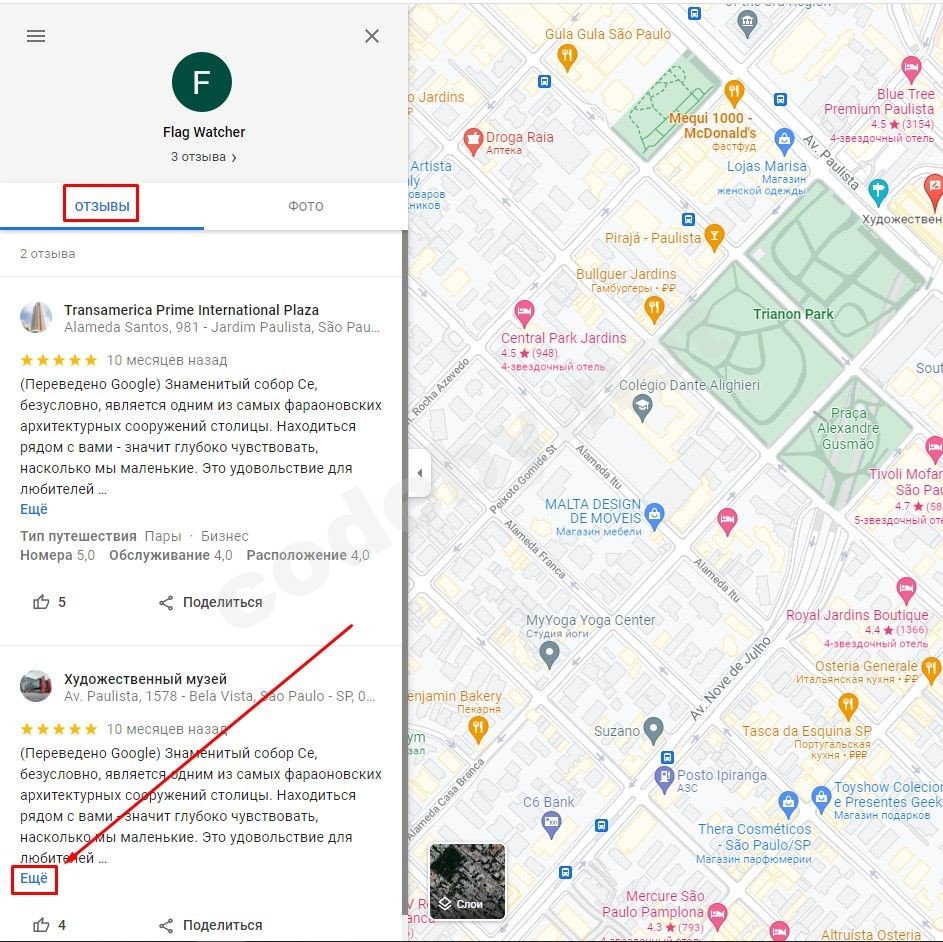Click the Tivoli Mofarrej São Paulo hotel pin
This screenshot has height=942, width=943.
point(935,448)
